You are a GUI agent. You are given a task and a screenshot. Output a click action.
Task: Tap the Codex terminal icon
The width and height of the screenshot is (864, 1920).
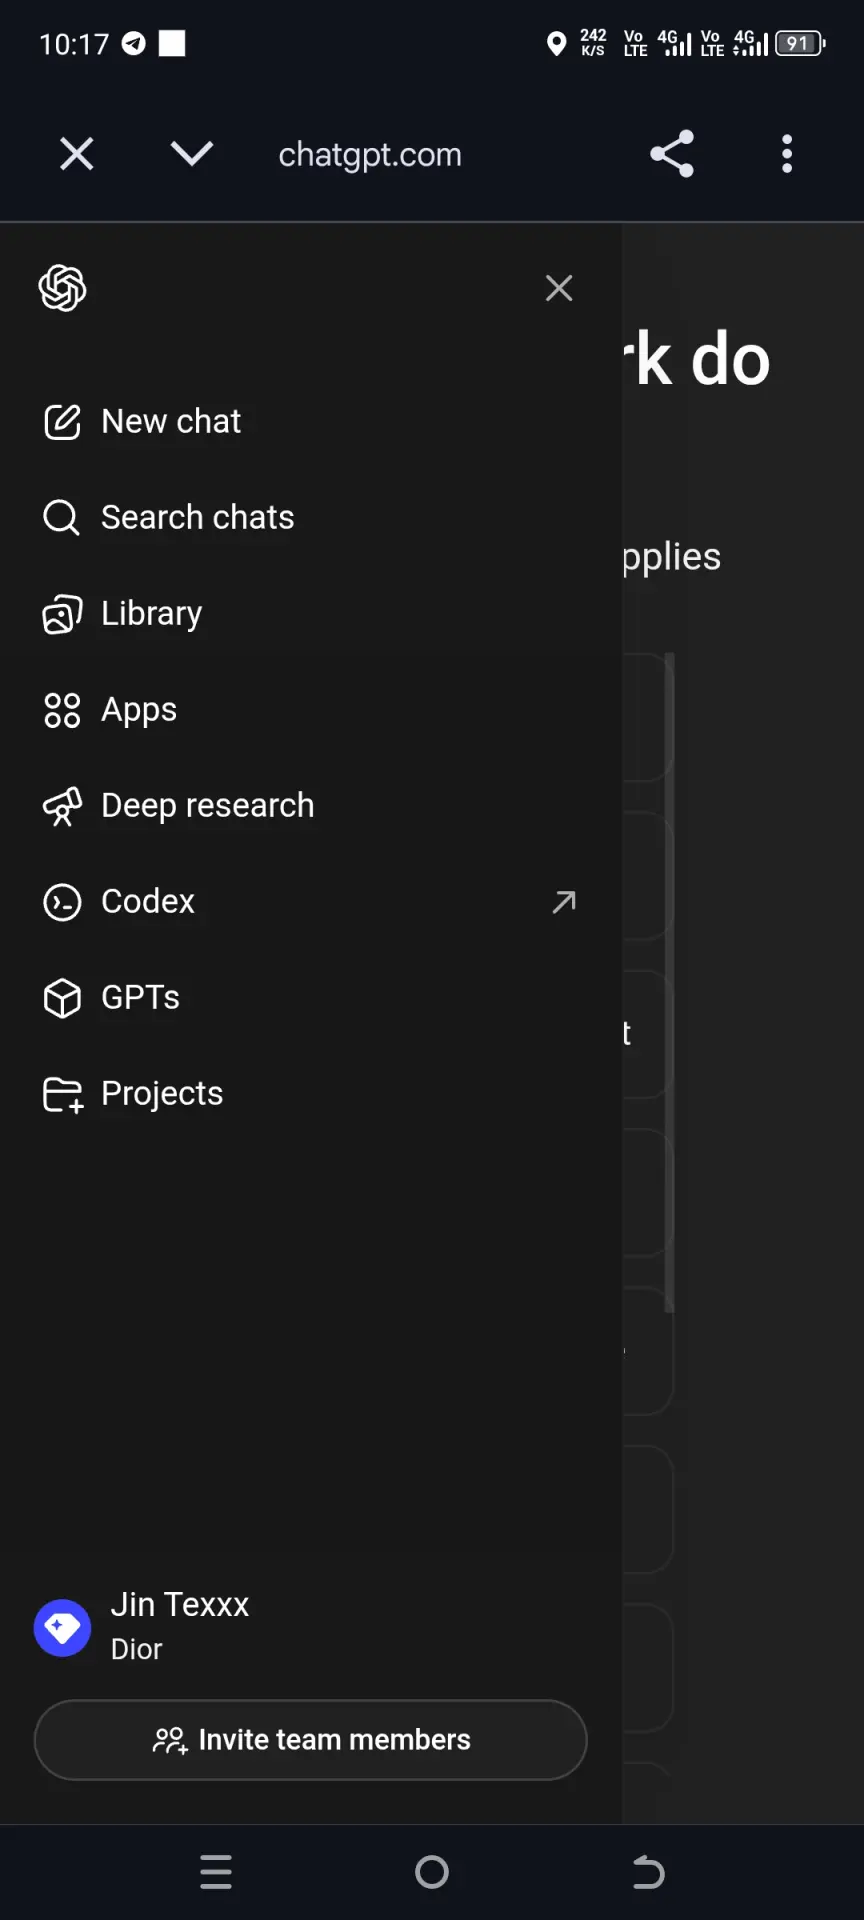click(62, 902)
